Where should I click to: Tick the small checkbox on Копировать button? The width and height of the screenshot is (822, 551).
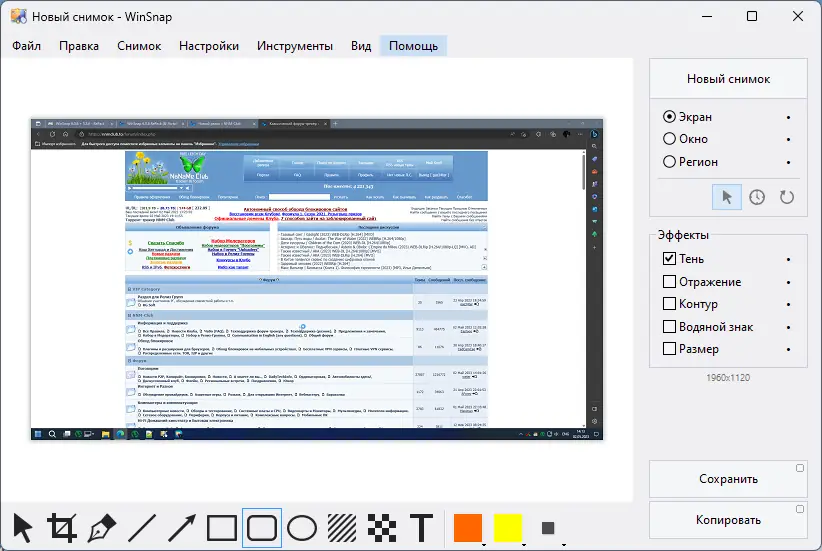pyautogui.click(x=799, y=509)
